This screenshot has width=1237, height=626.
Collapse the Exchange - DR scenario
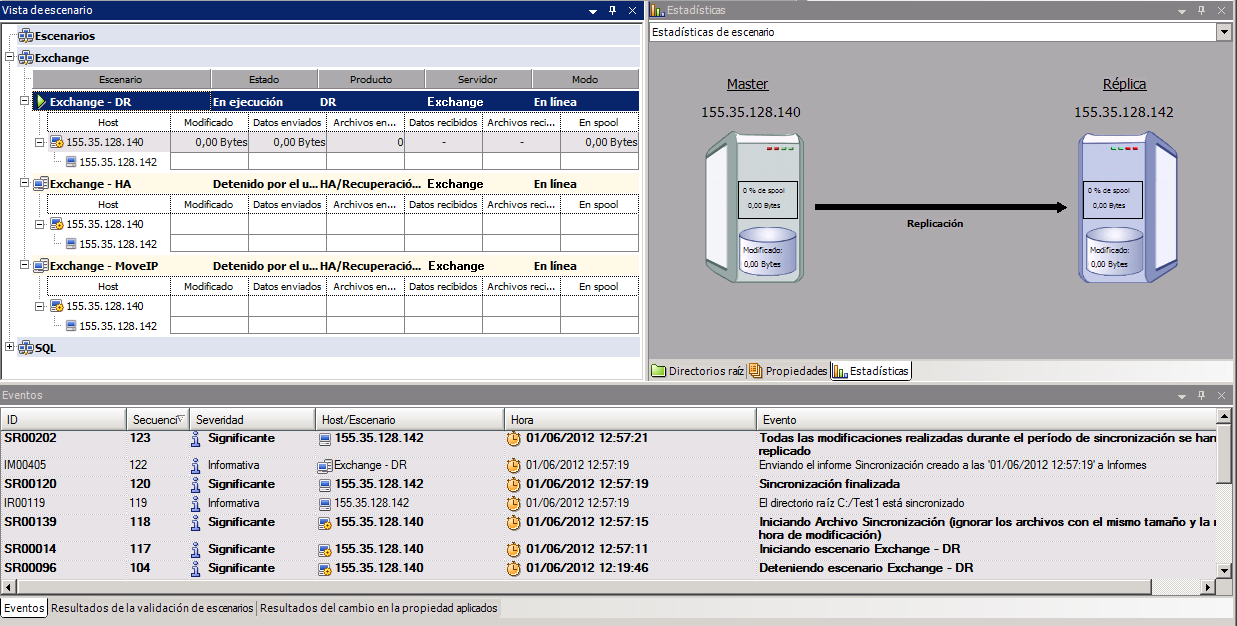coord(25,102)
